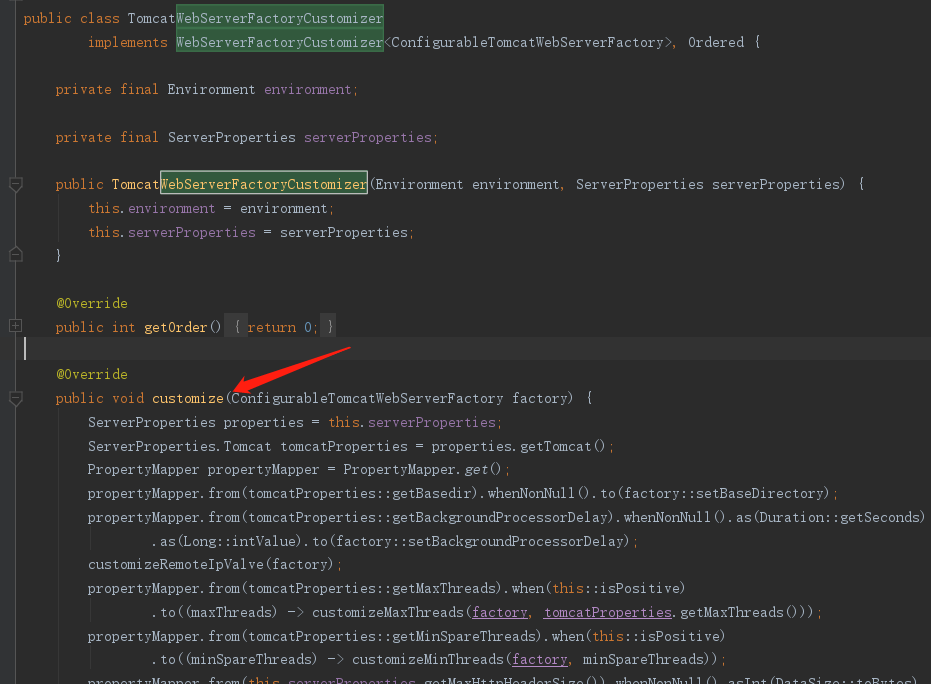This screenshot has width=931, height=684.
Task: Click the factory parameter of customize
Action: point(540,398)
